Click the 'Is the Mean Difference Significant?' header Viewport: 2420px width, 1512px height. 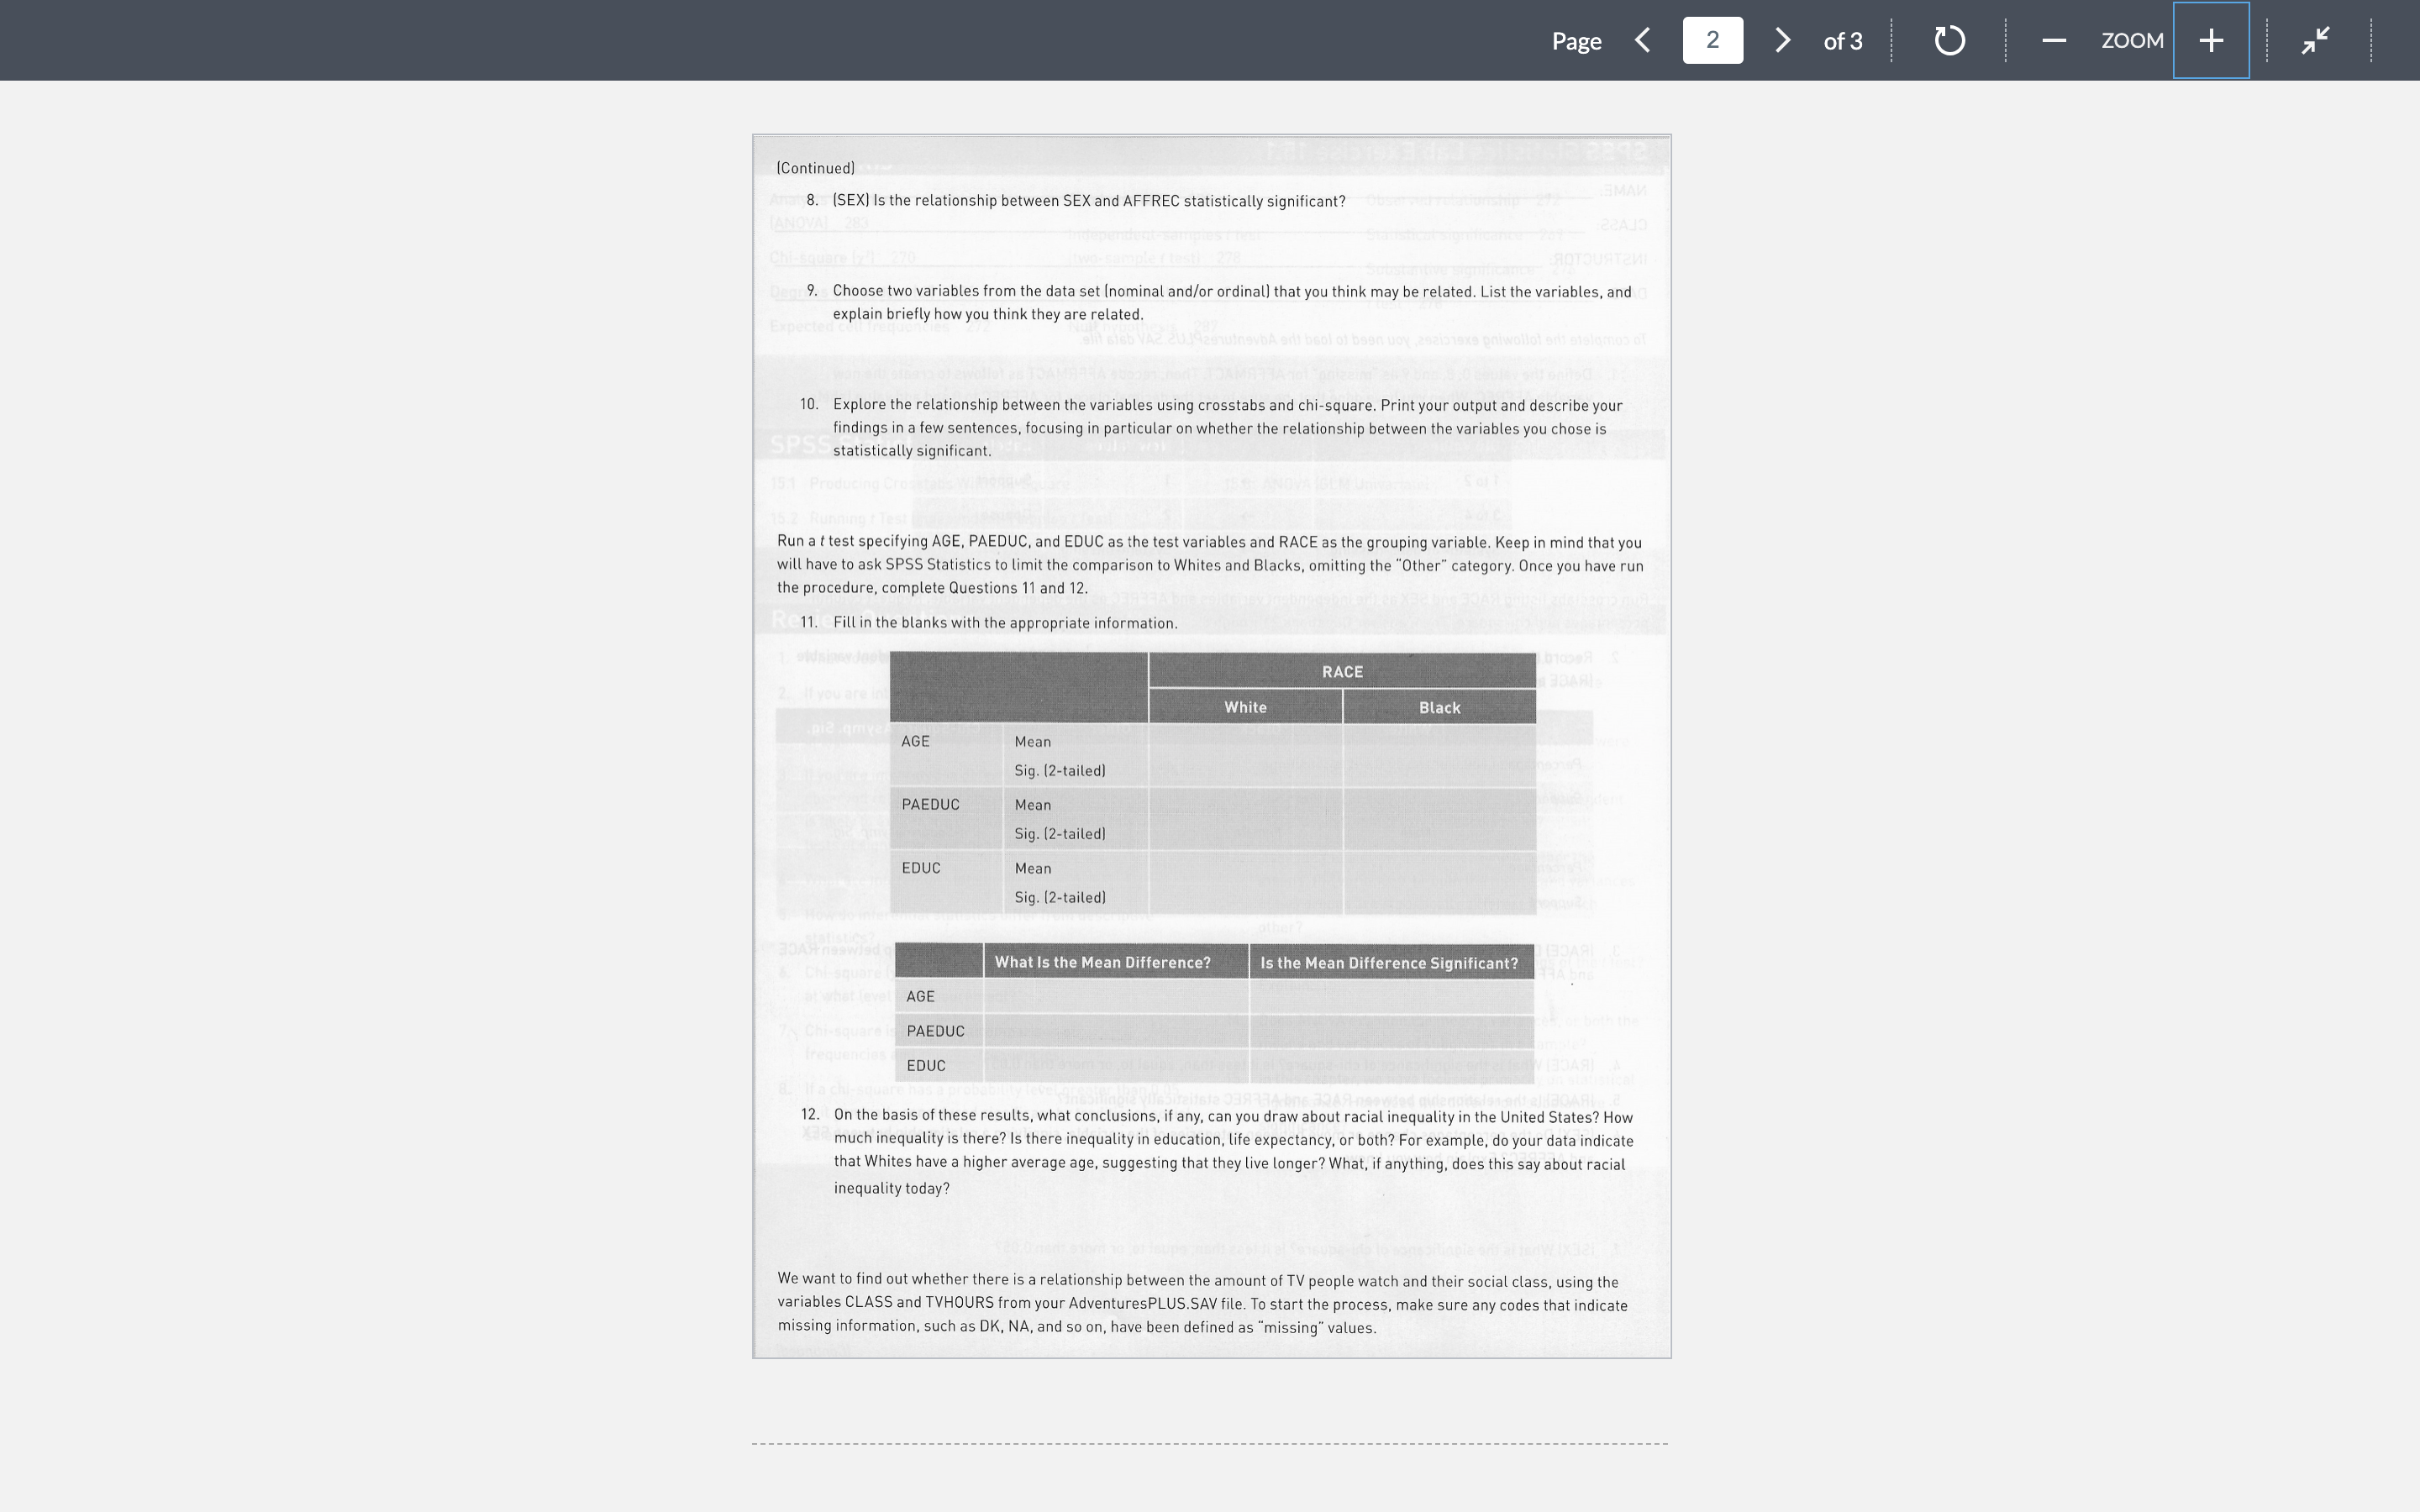1388,962
